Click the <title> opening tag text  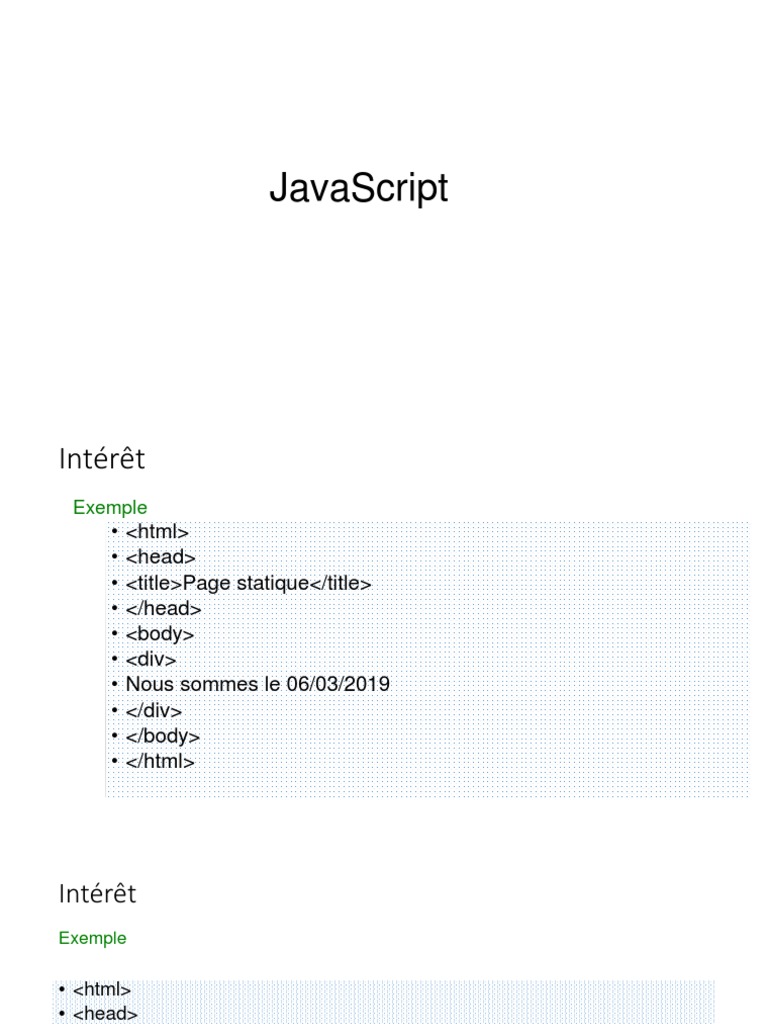coord(154,583)
